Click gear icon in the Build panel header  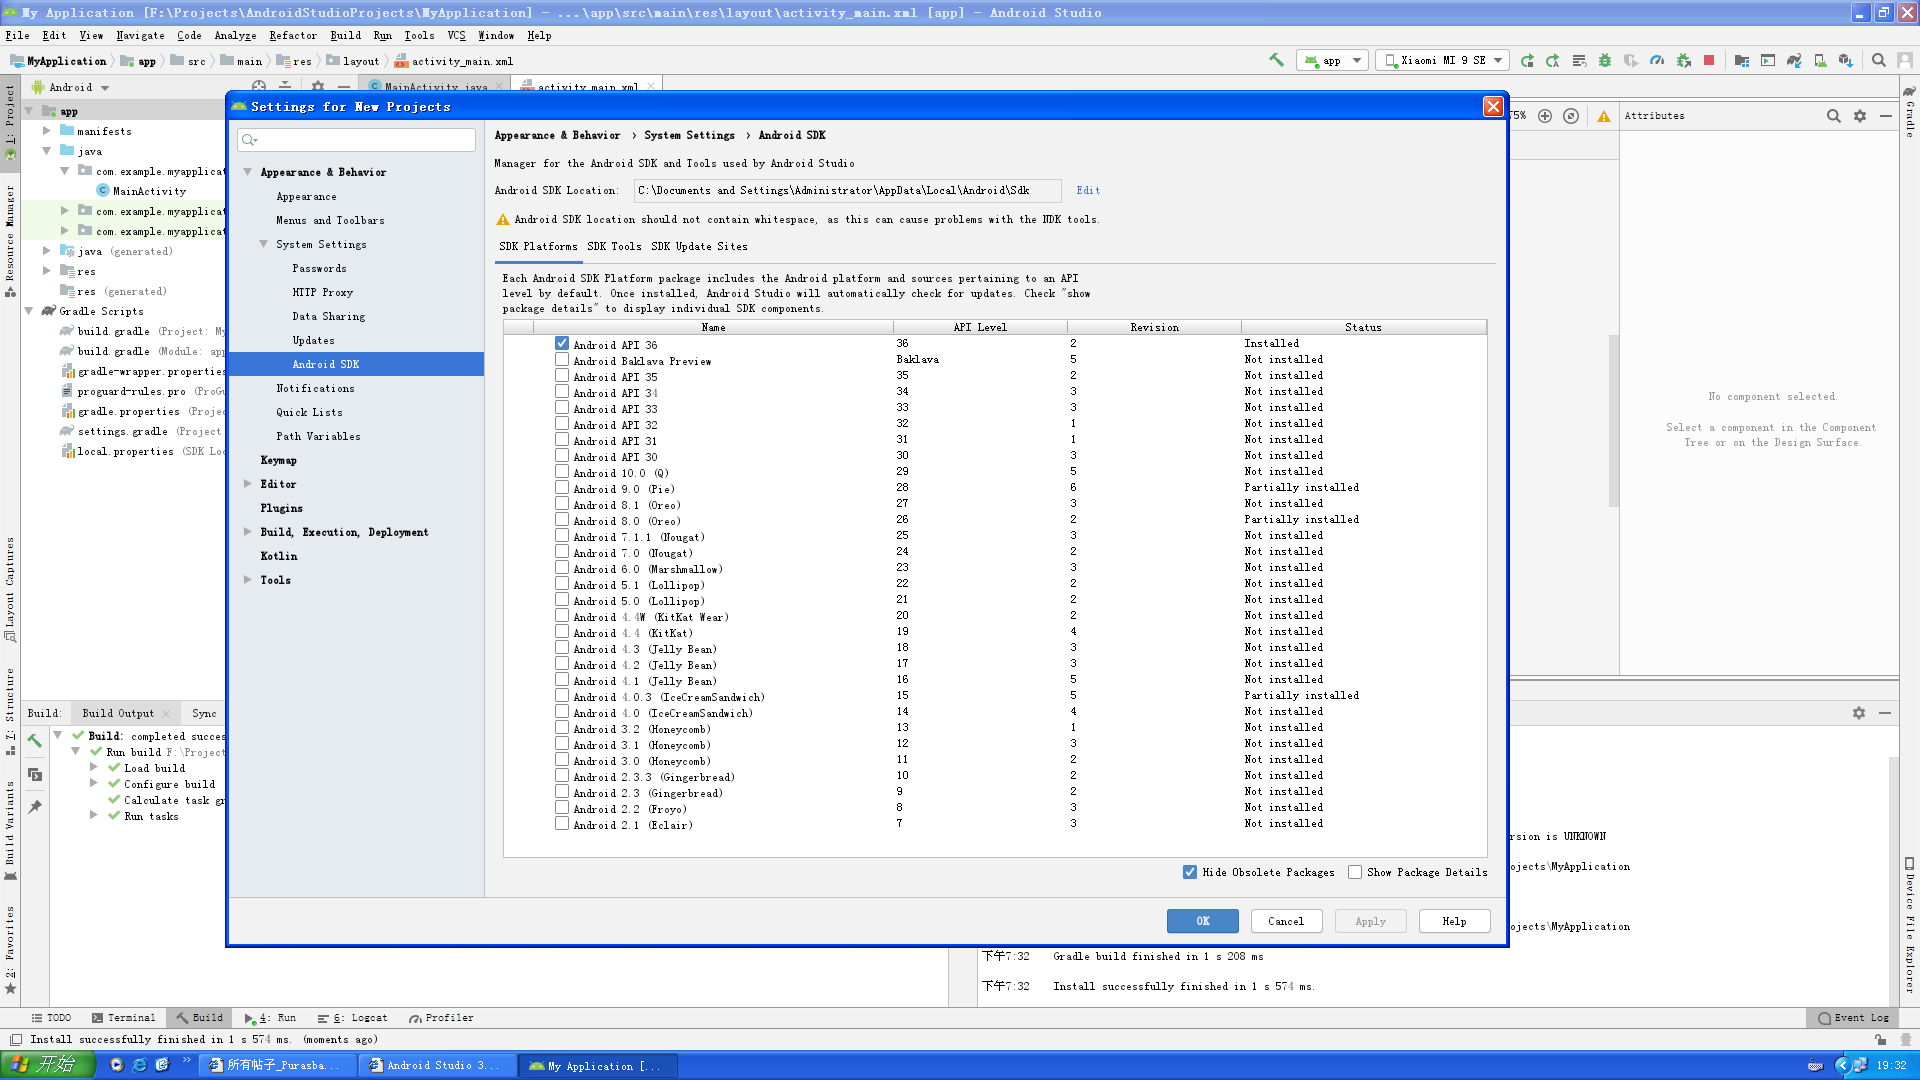pyautogui.click(x=1859, y=713)
